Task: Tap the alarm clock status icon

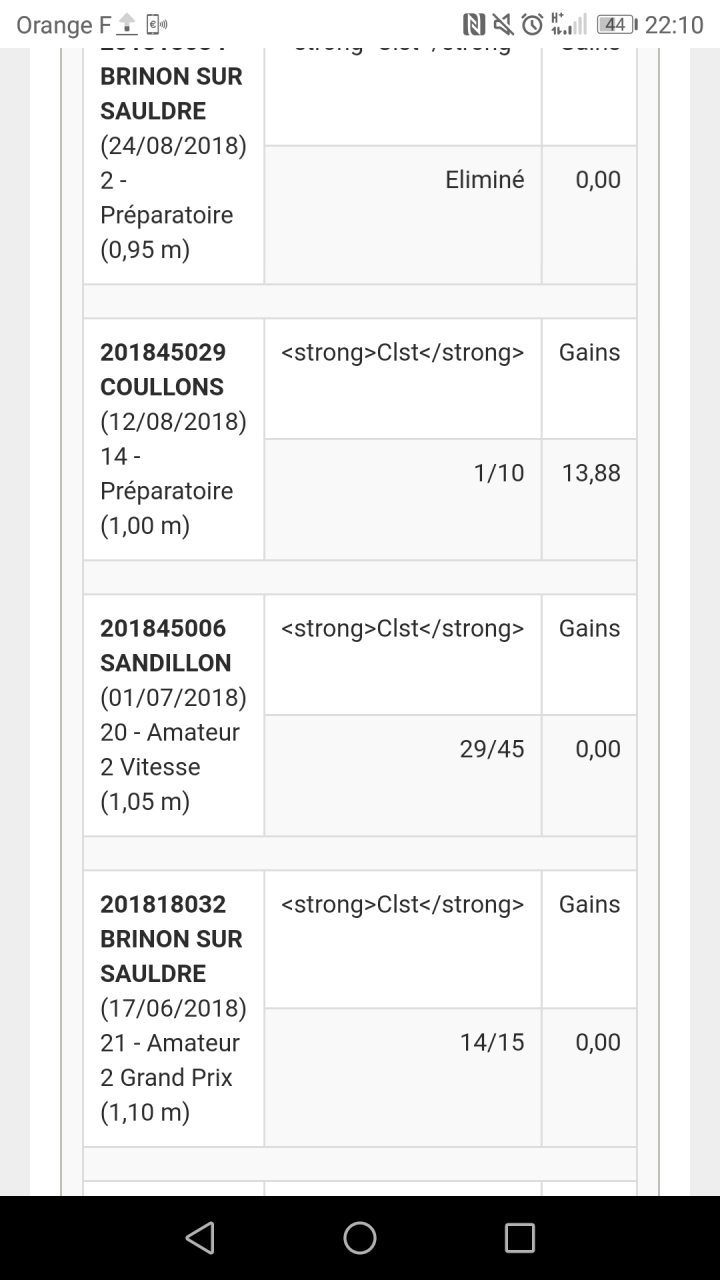Action: coord(533,25)
